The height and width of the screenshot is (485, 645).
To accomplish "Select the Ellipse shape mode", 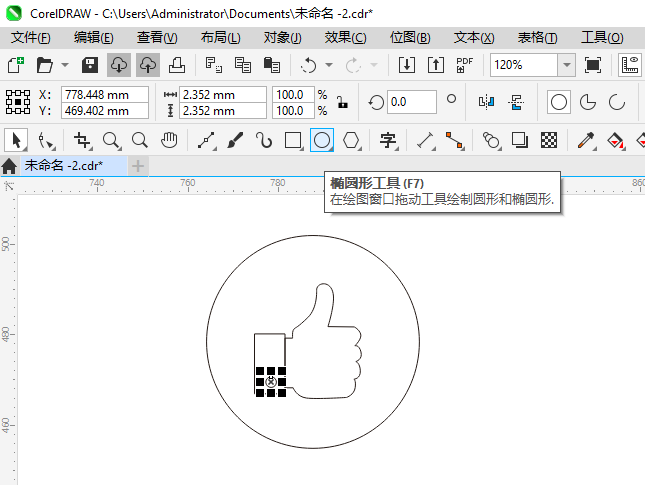I will (559, 102).
